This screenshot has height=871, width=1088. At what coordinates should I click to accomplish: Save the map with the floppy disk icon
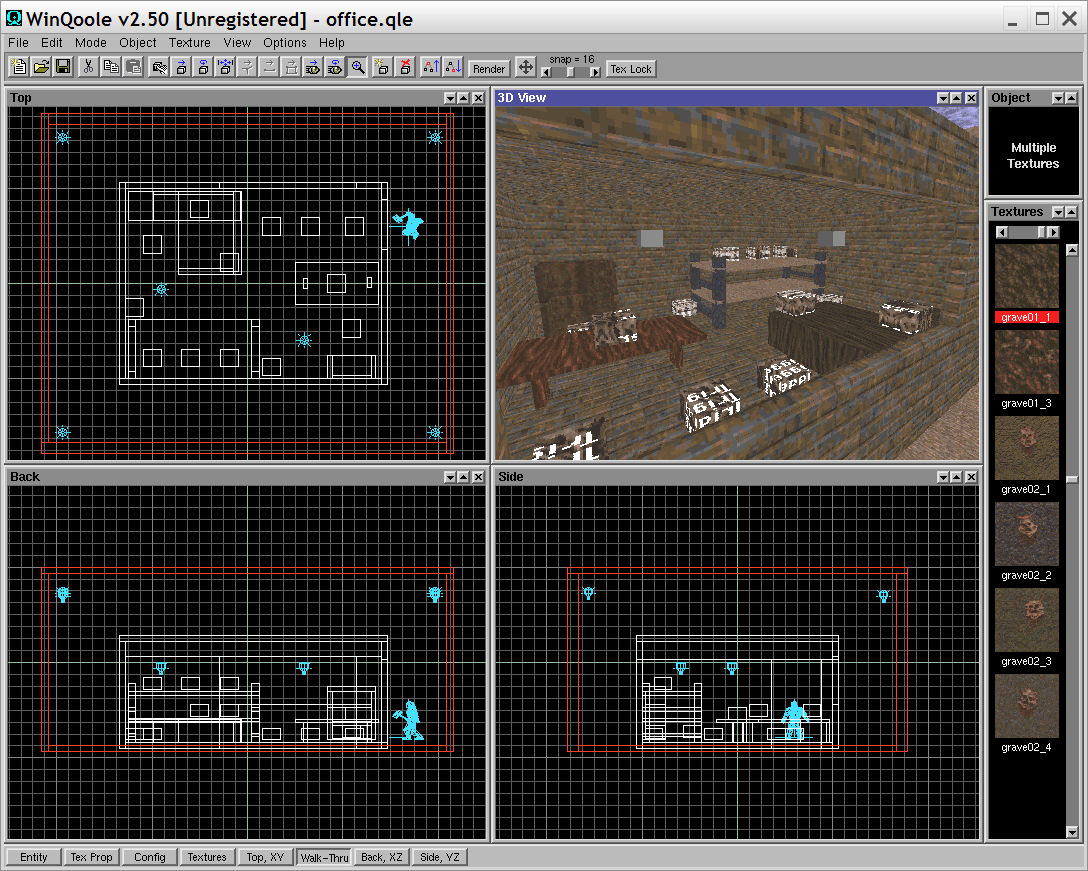[x=63, y=67]
